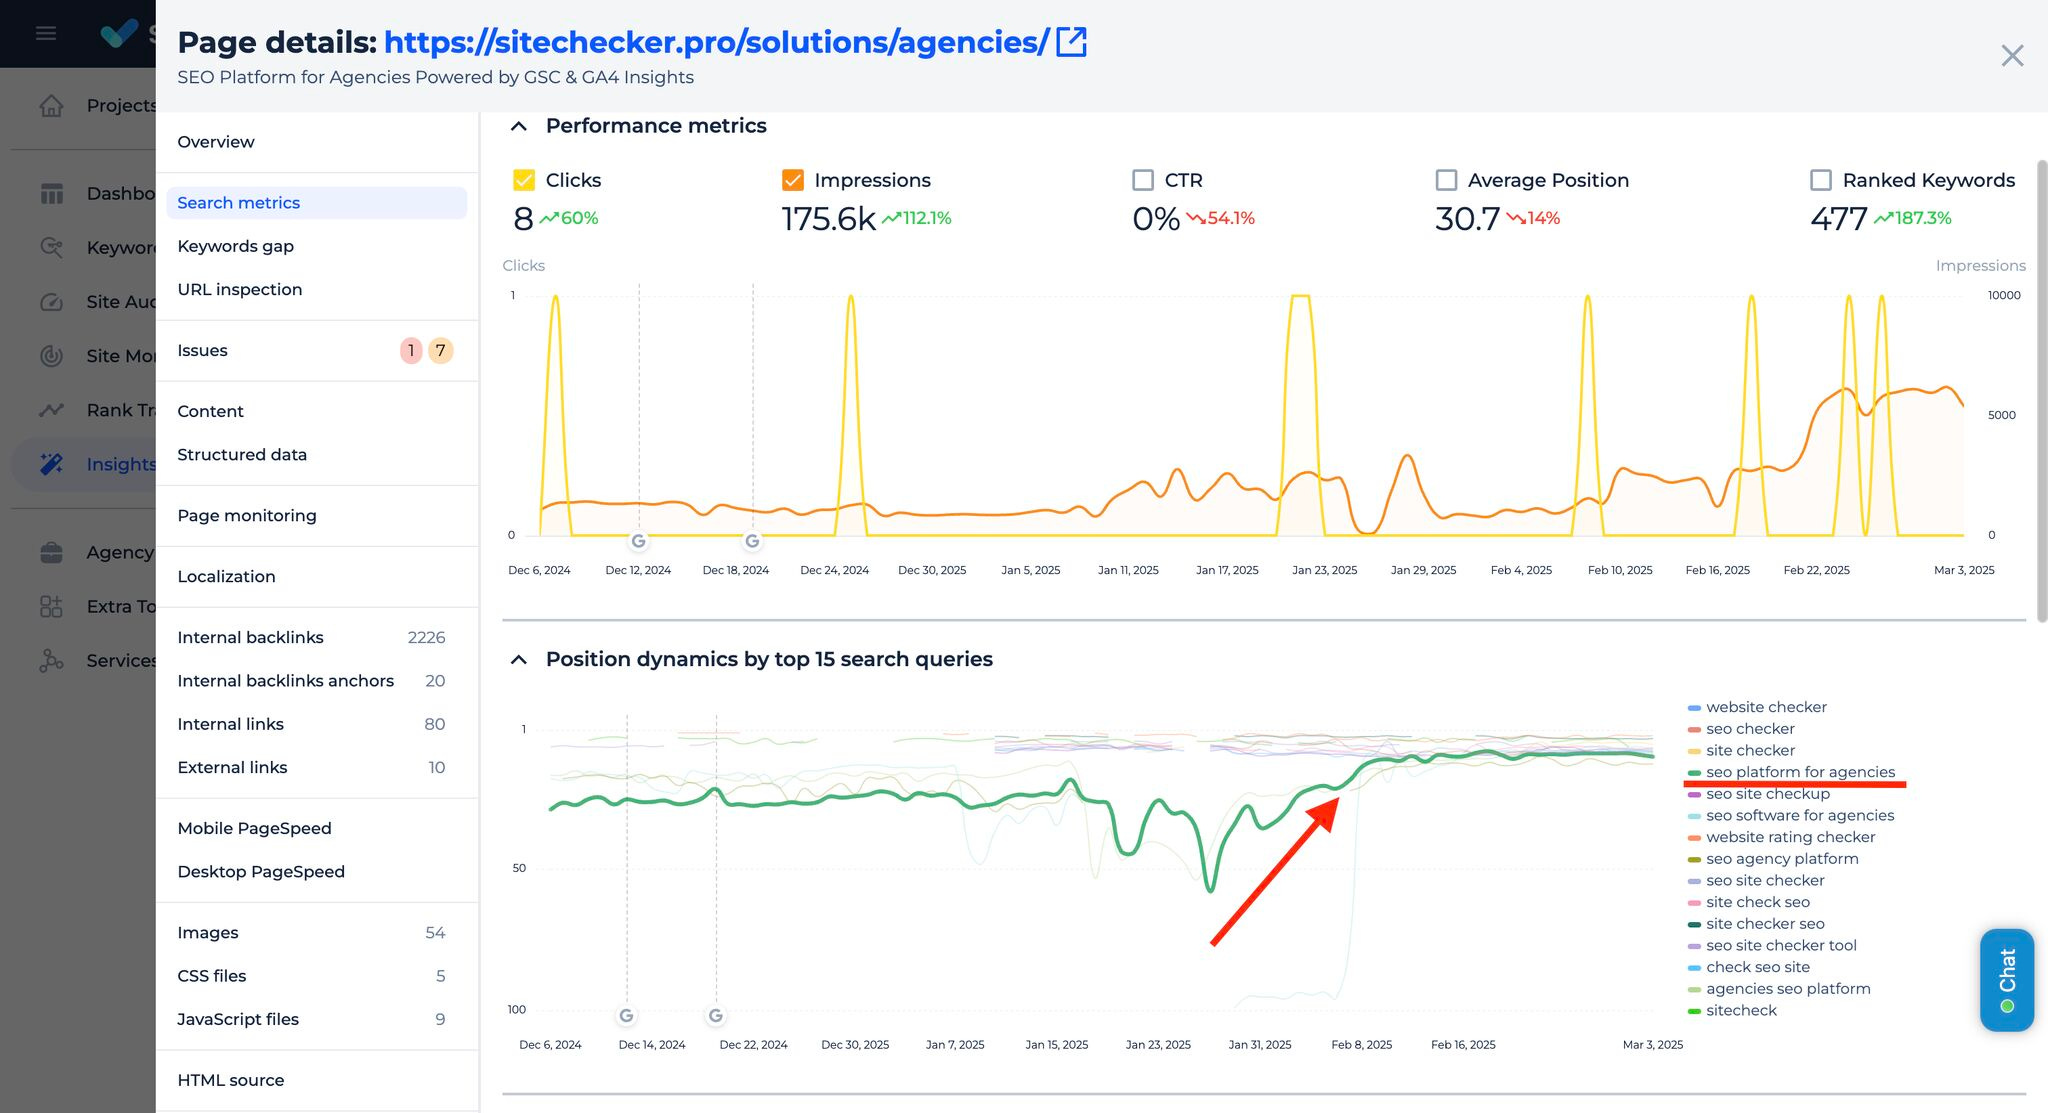Open the hamburger menu icon
Image resolution: width=2048 pixels, height=1113 pixels.
click(45, 33)
